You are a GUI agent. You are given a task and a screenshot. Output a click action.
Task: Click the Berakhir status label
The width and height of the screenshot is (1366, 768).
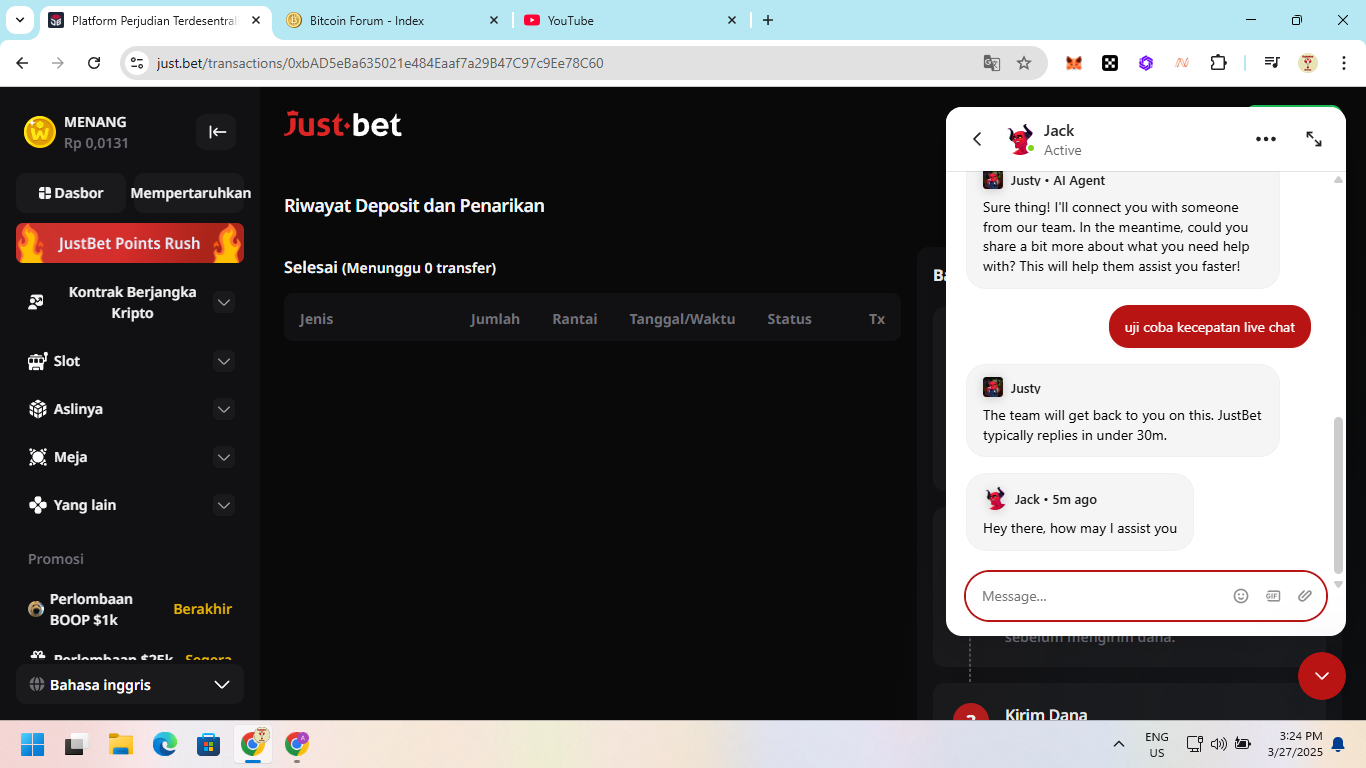click(203, 609)
